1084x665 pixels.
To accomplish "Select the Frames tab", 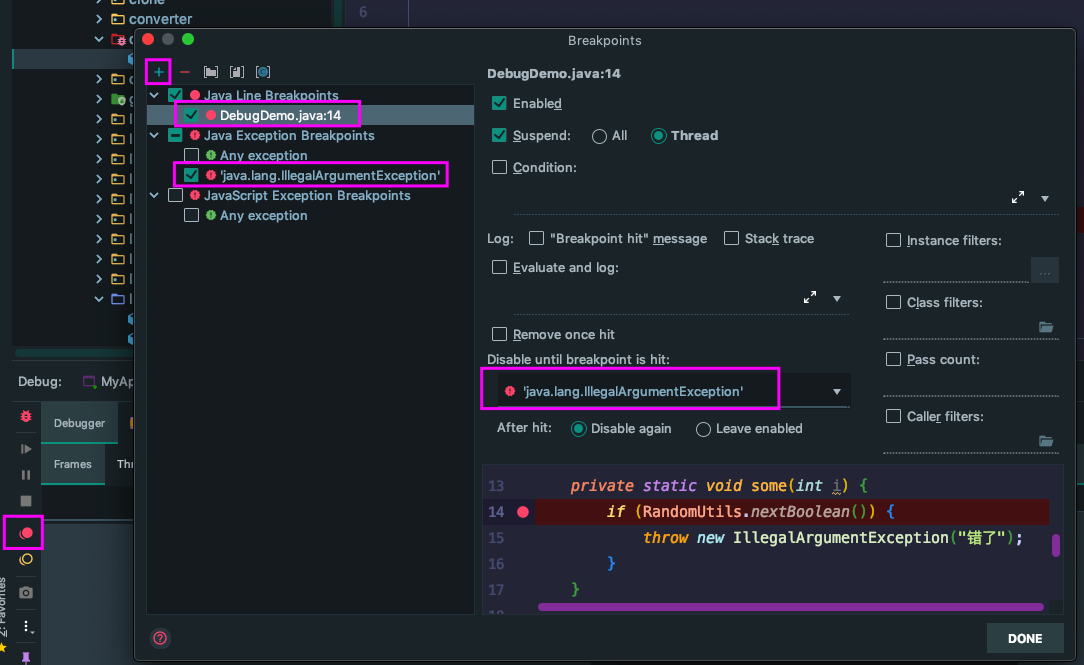I will point(73,464).
